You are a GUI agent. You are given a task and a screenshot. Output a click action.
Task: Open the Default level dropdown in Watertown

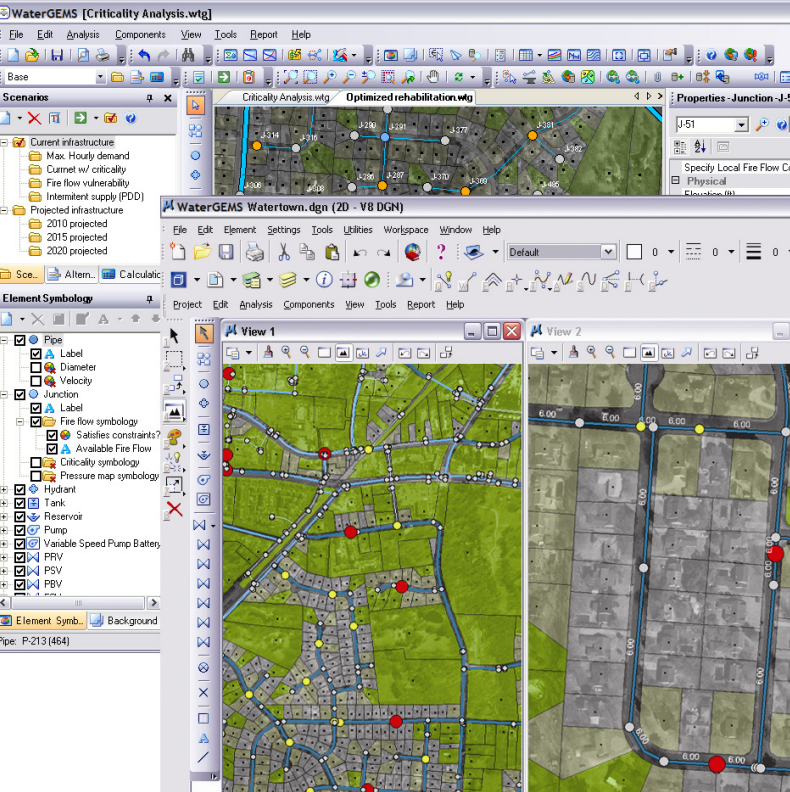click(x=608, y=252)
